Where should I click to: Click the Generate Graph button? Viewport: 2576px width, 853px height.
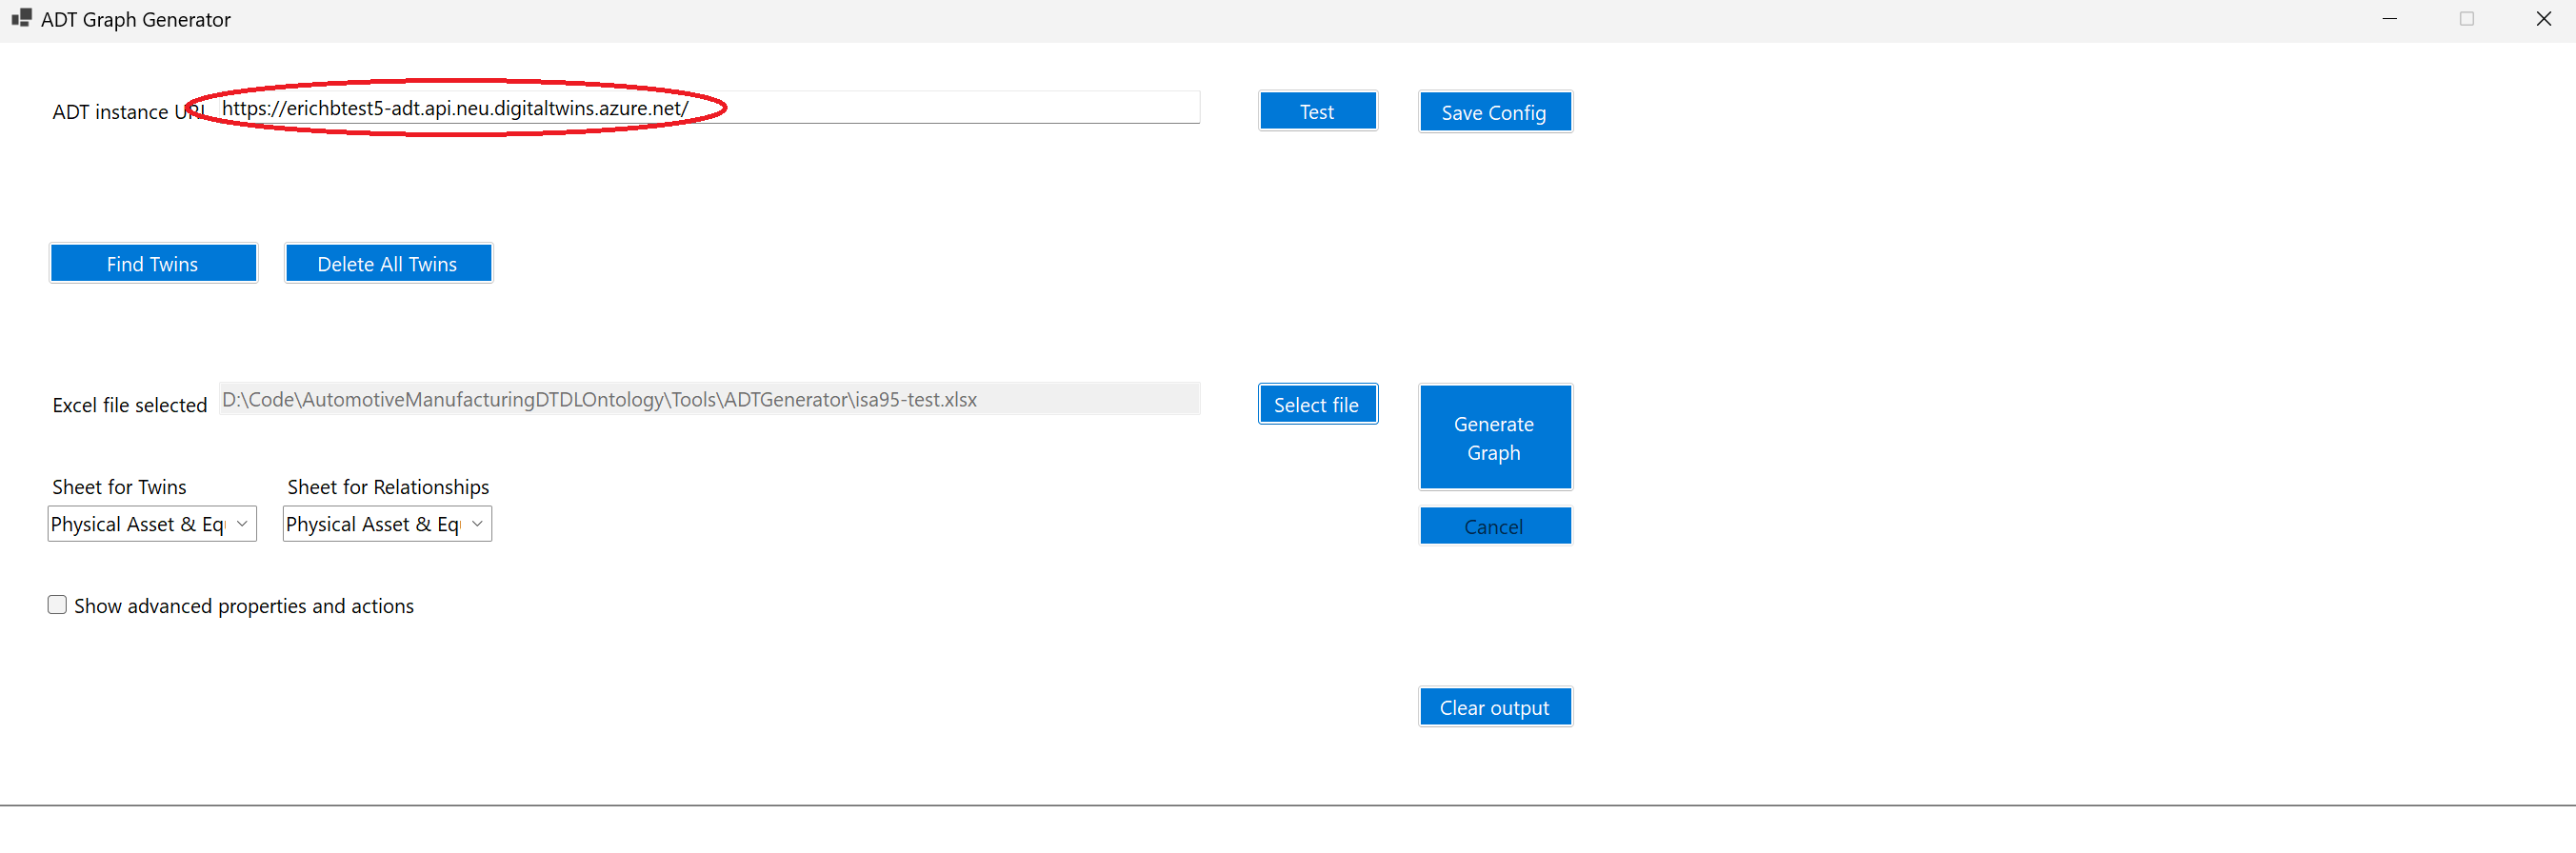[x=1494, y=438]
